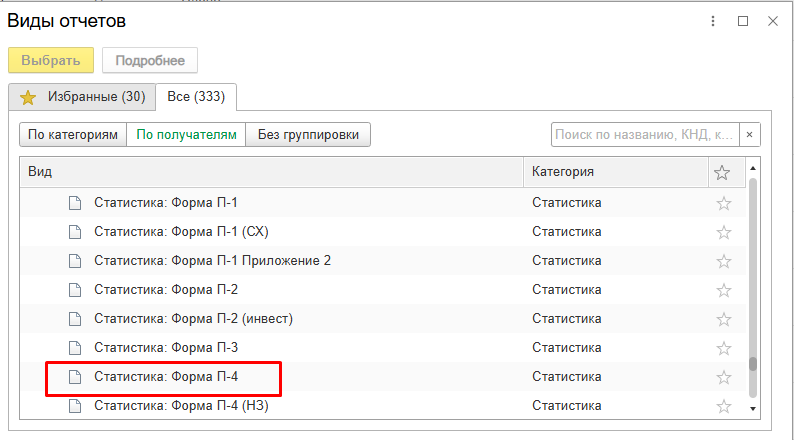Viewport: 794px width, 440px height.
Task: Click the document icon of Форма П-3 row
Action: tap(75, 348)
